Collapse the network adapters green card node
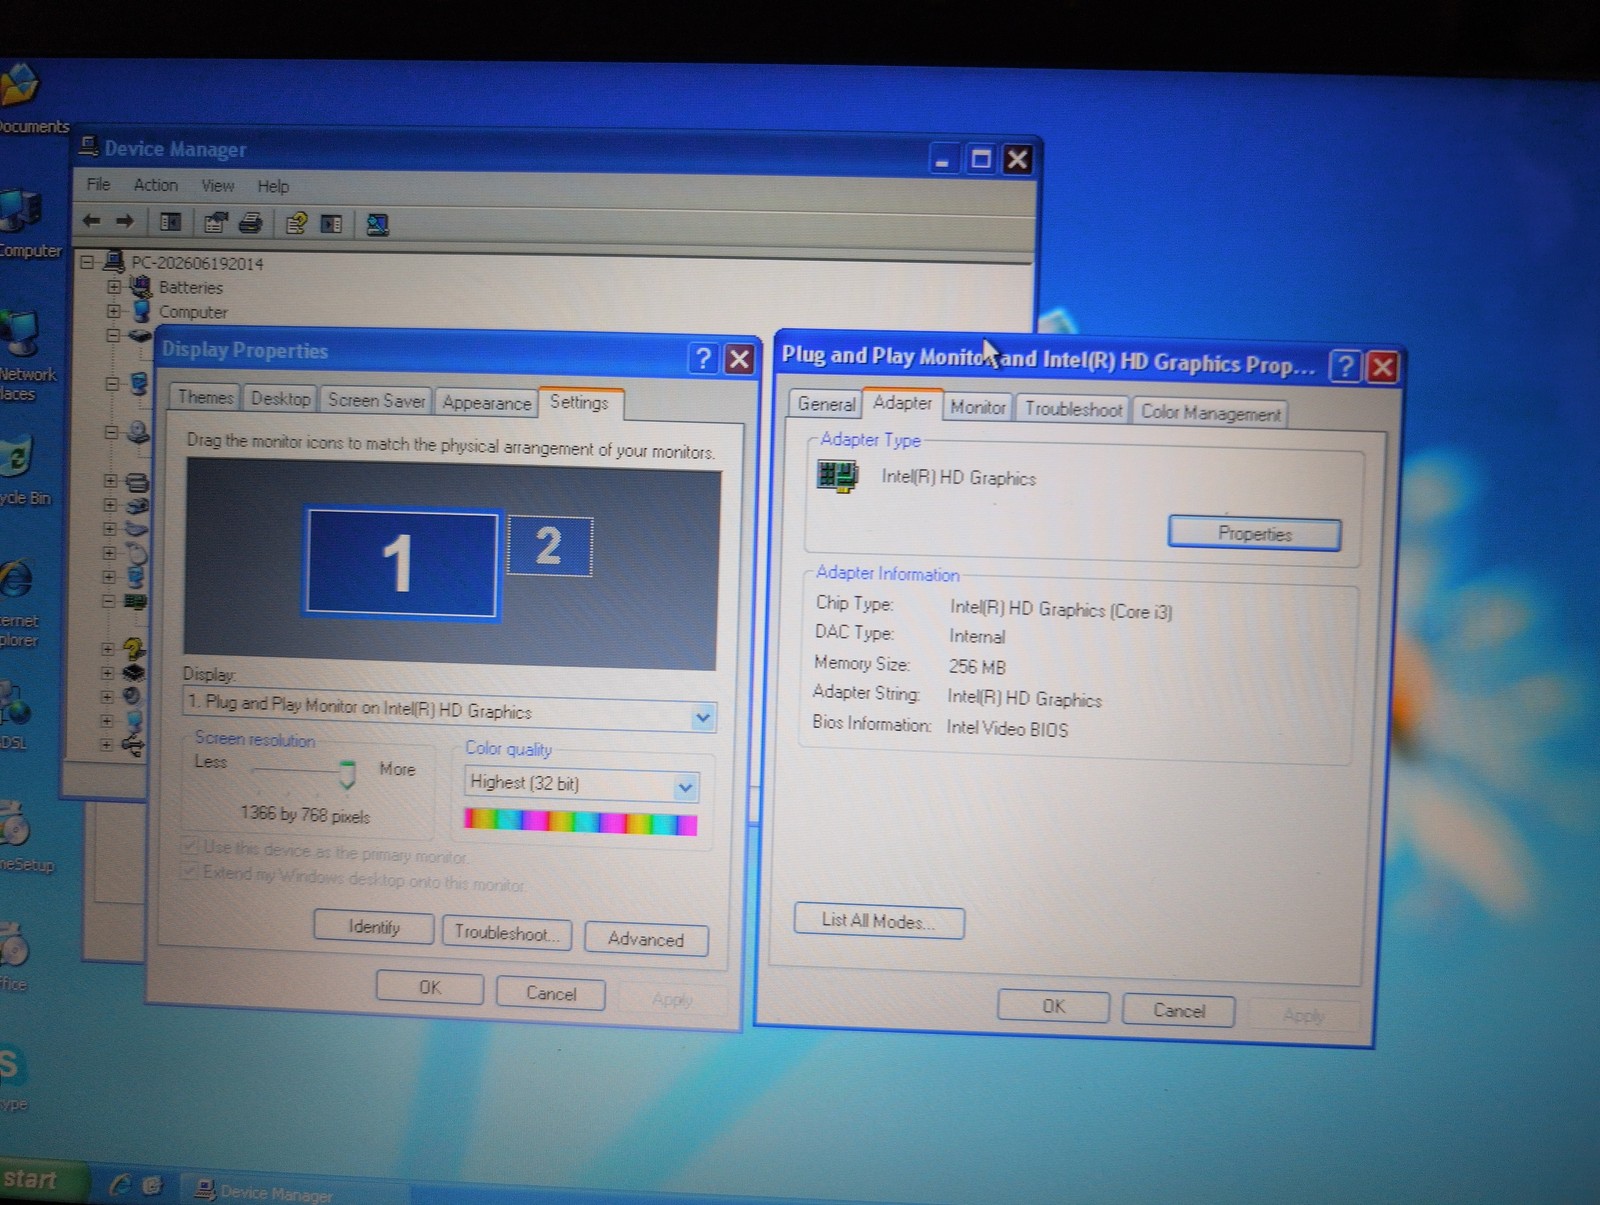Viewport: 1600px width, 1205px height. (x=109, y=601)
